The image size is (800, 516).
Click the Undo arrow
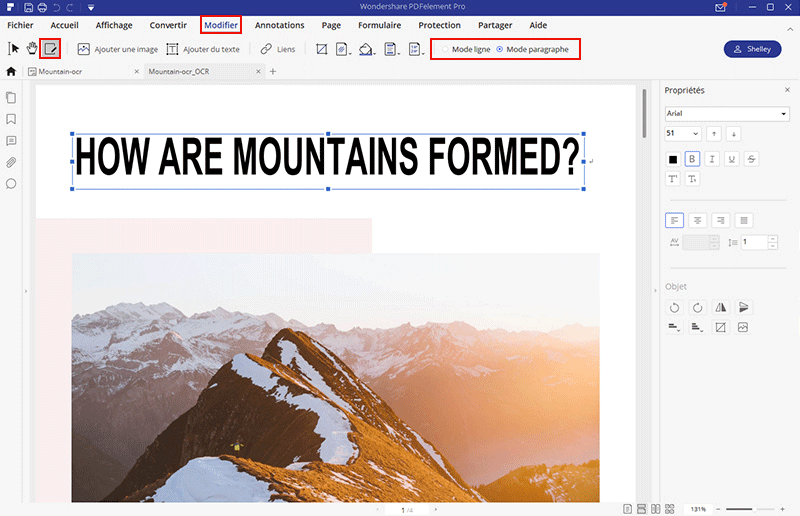point(57,7)
